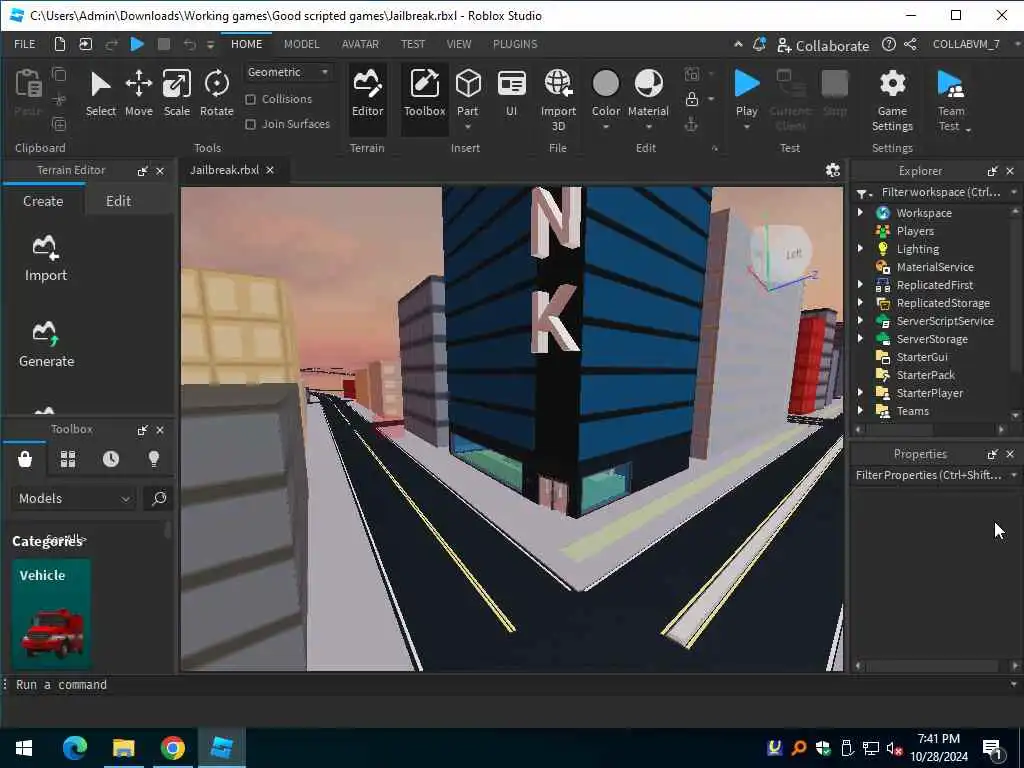The height and width of the screenshot is (768, 1024).
Task: Switch Terrain Editor to Edit tab
Action: (x=118, y=201)
